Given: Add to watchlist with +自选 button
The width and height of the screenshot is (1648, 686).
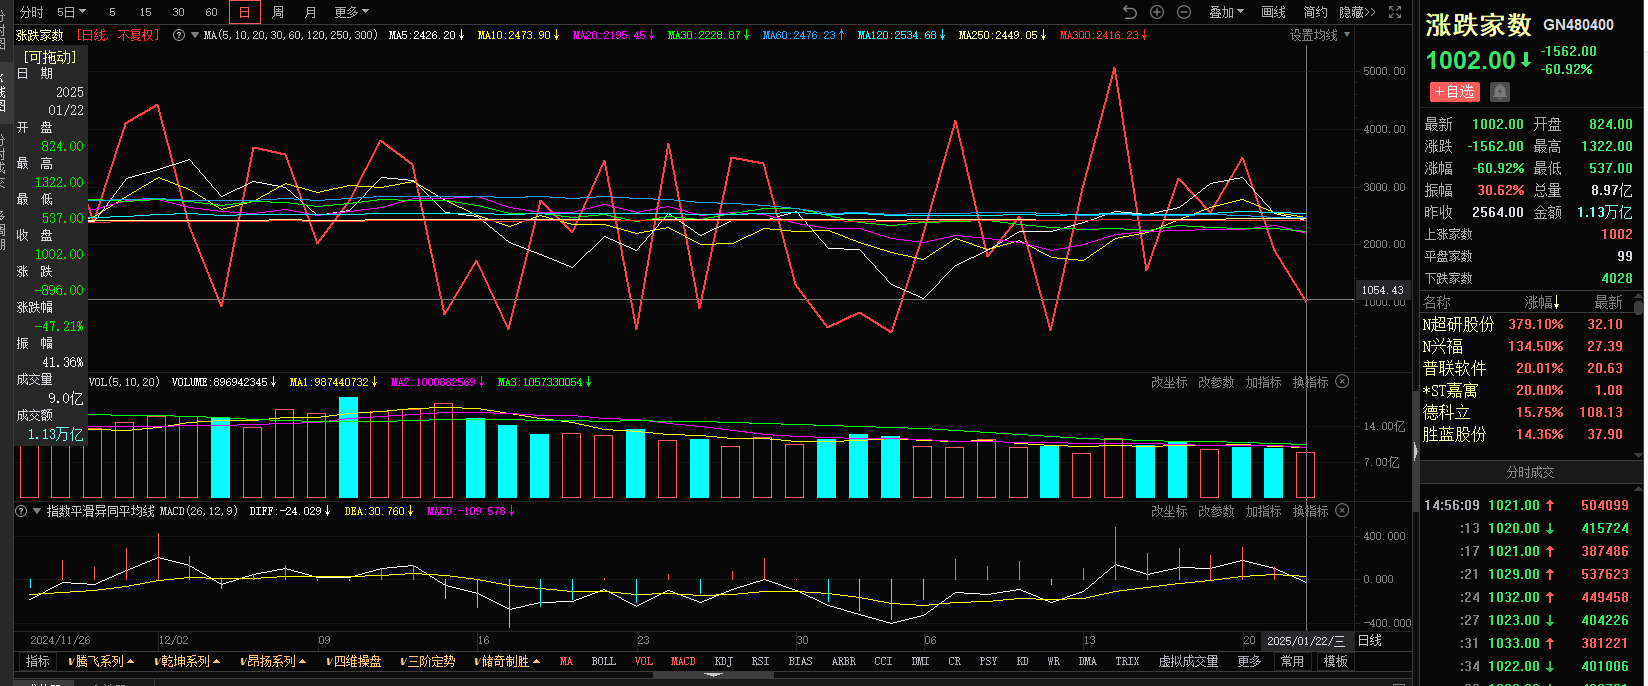Looking at the screenshot, I should 1454,92.
